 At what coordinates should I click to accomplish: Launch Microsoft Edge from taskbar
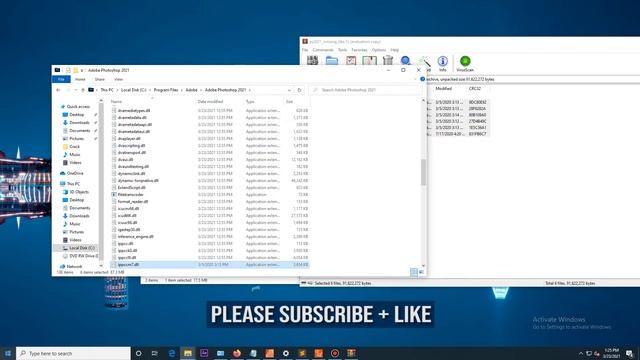[171, 353]
